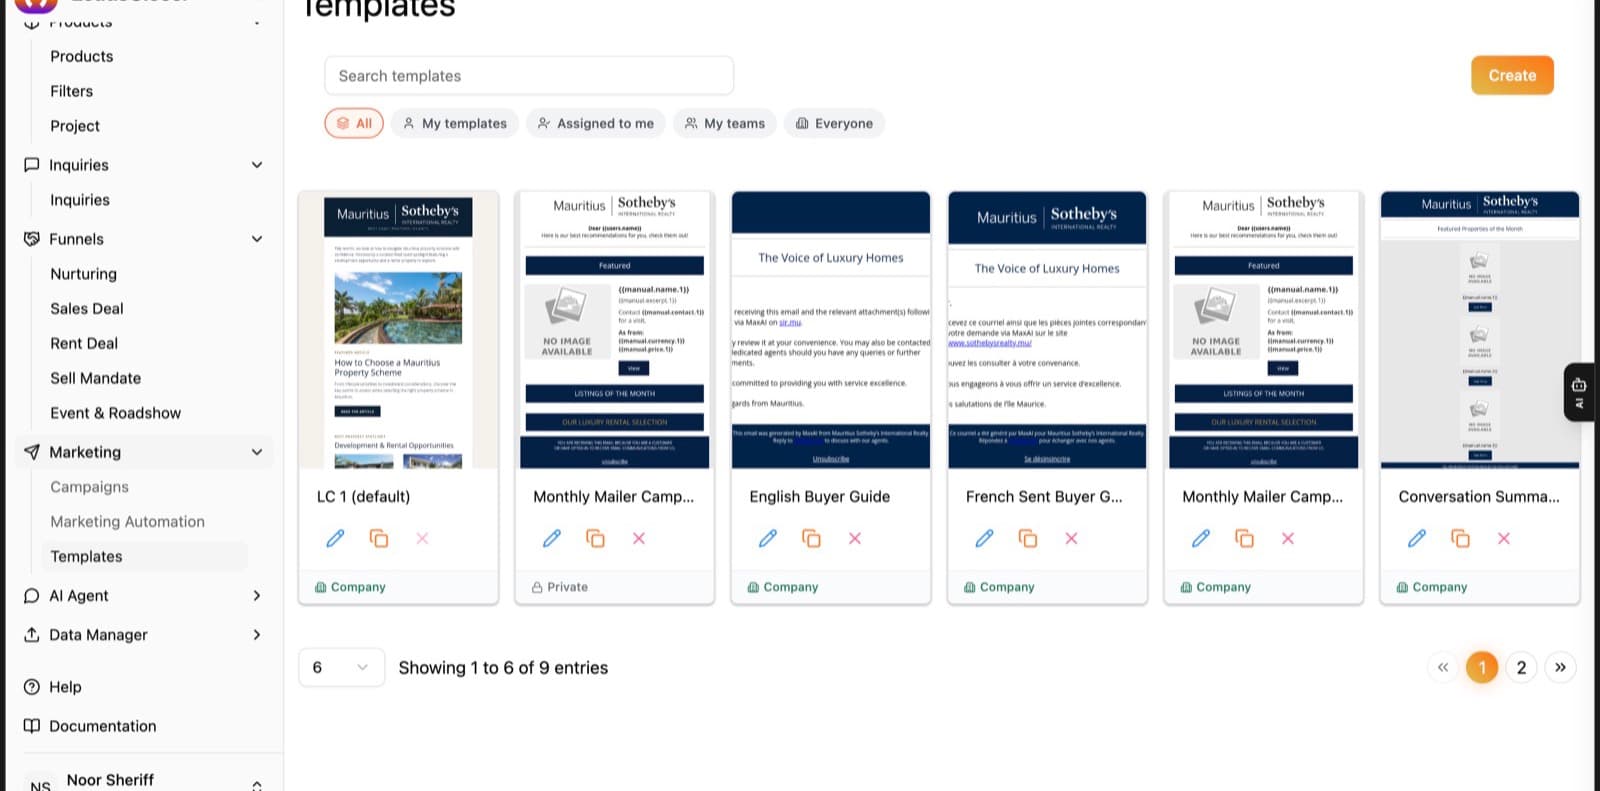Collapse the Funnels sidebar section
The image size is (1600, 791).
point(257,239)
